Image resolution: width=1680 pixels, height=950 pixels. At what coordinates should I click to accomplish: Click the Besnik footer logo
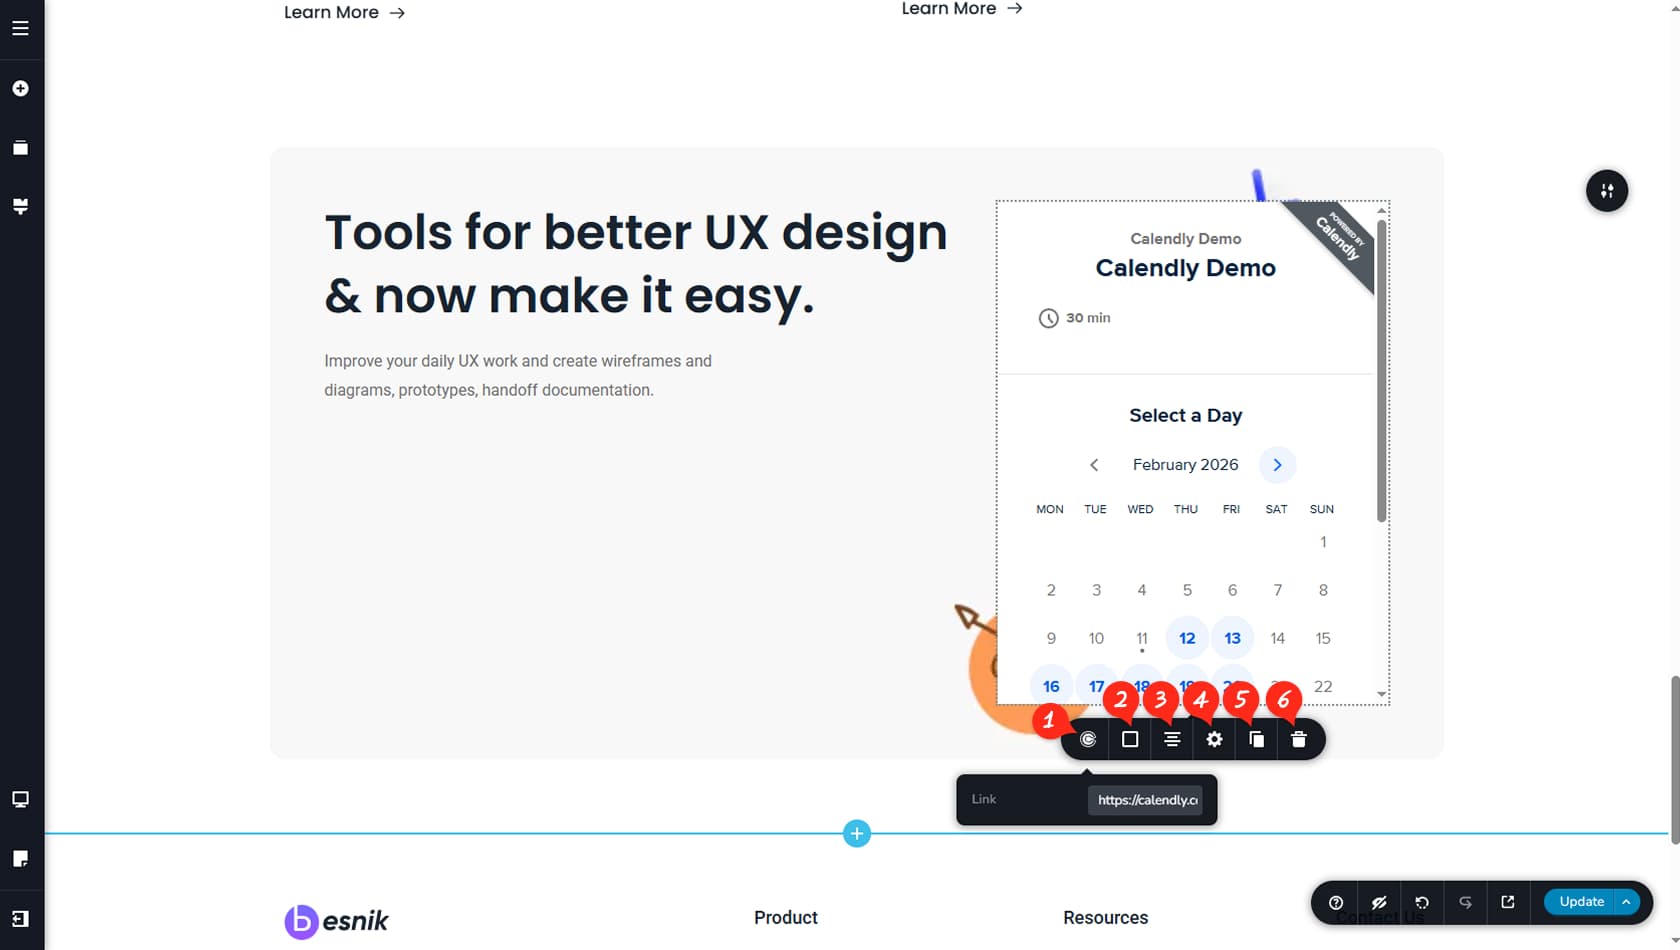pyautogui.click(x=336, y=921)
